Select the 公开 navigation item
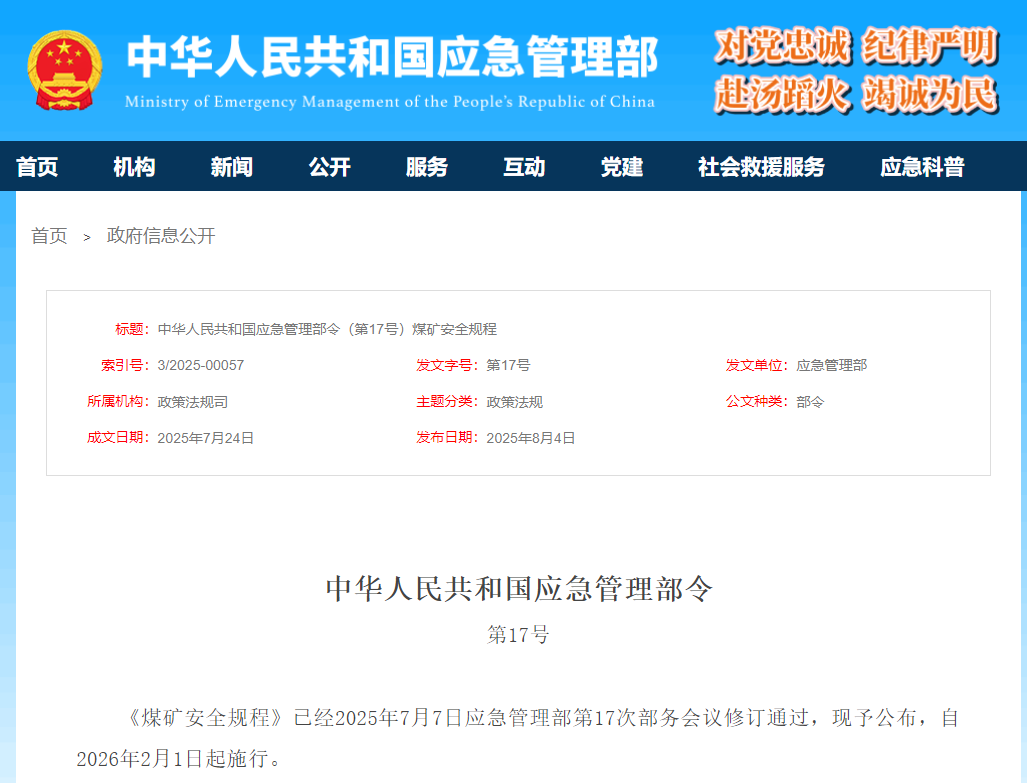 tap(330, 166)
